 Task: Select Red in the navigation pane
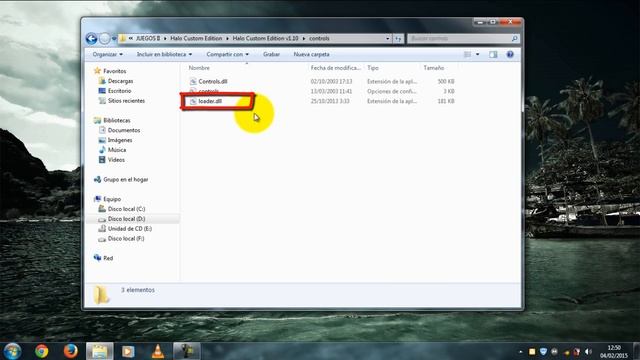point(108,258)
